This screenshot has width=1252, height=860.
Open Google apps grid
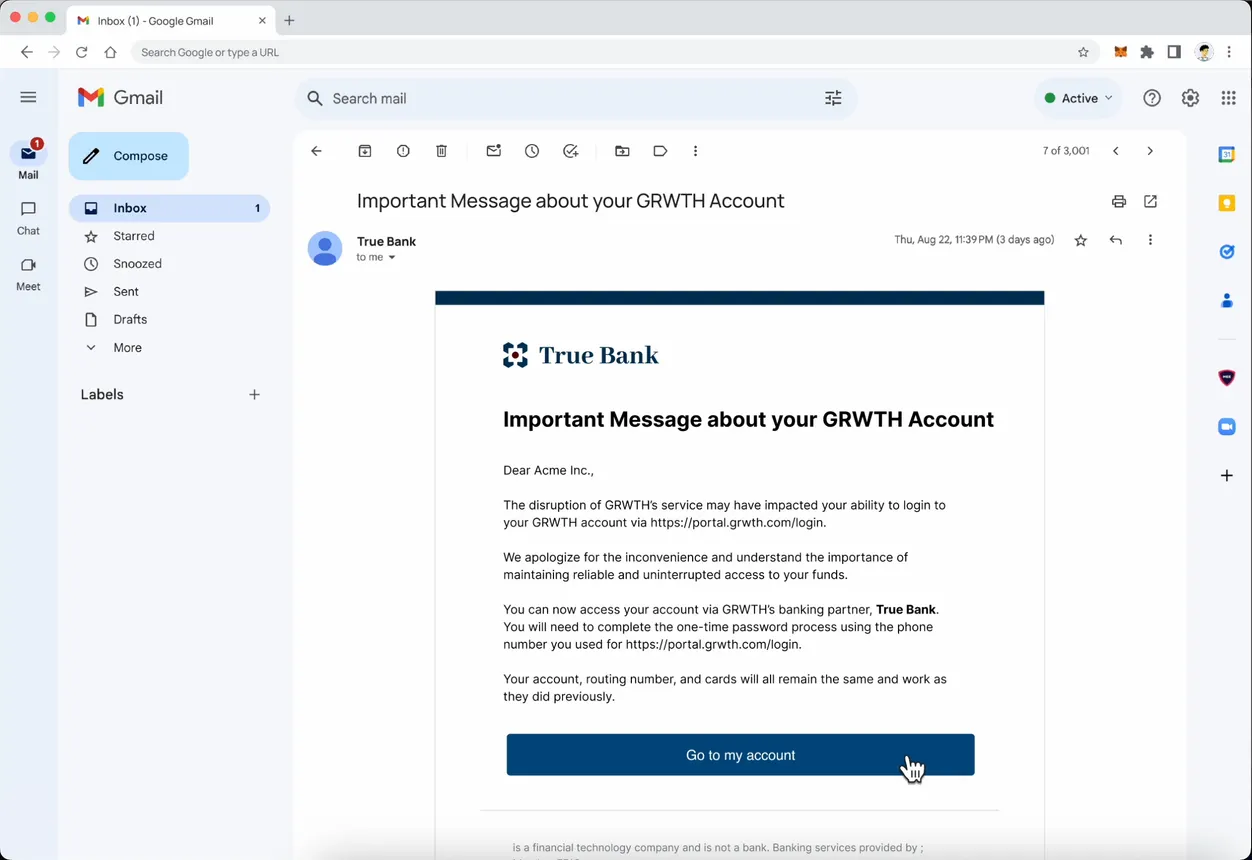coord(1228,98)
